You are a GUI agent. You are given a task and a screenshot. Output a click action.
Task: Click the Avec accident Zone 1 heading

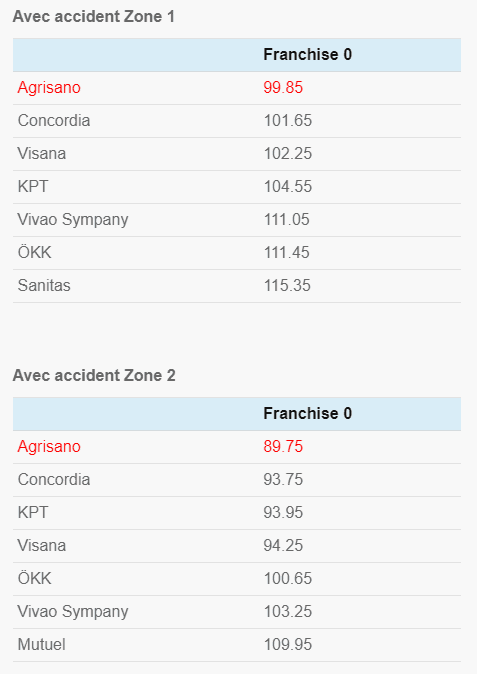94,17
